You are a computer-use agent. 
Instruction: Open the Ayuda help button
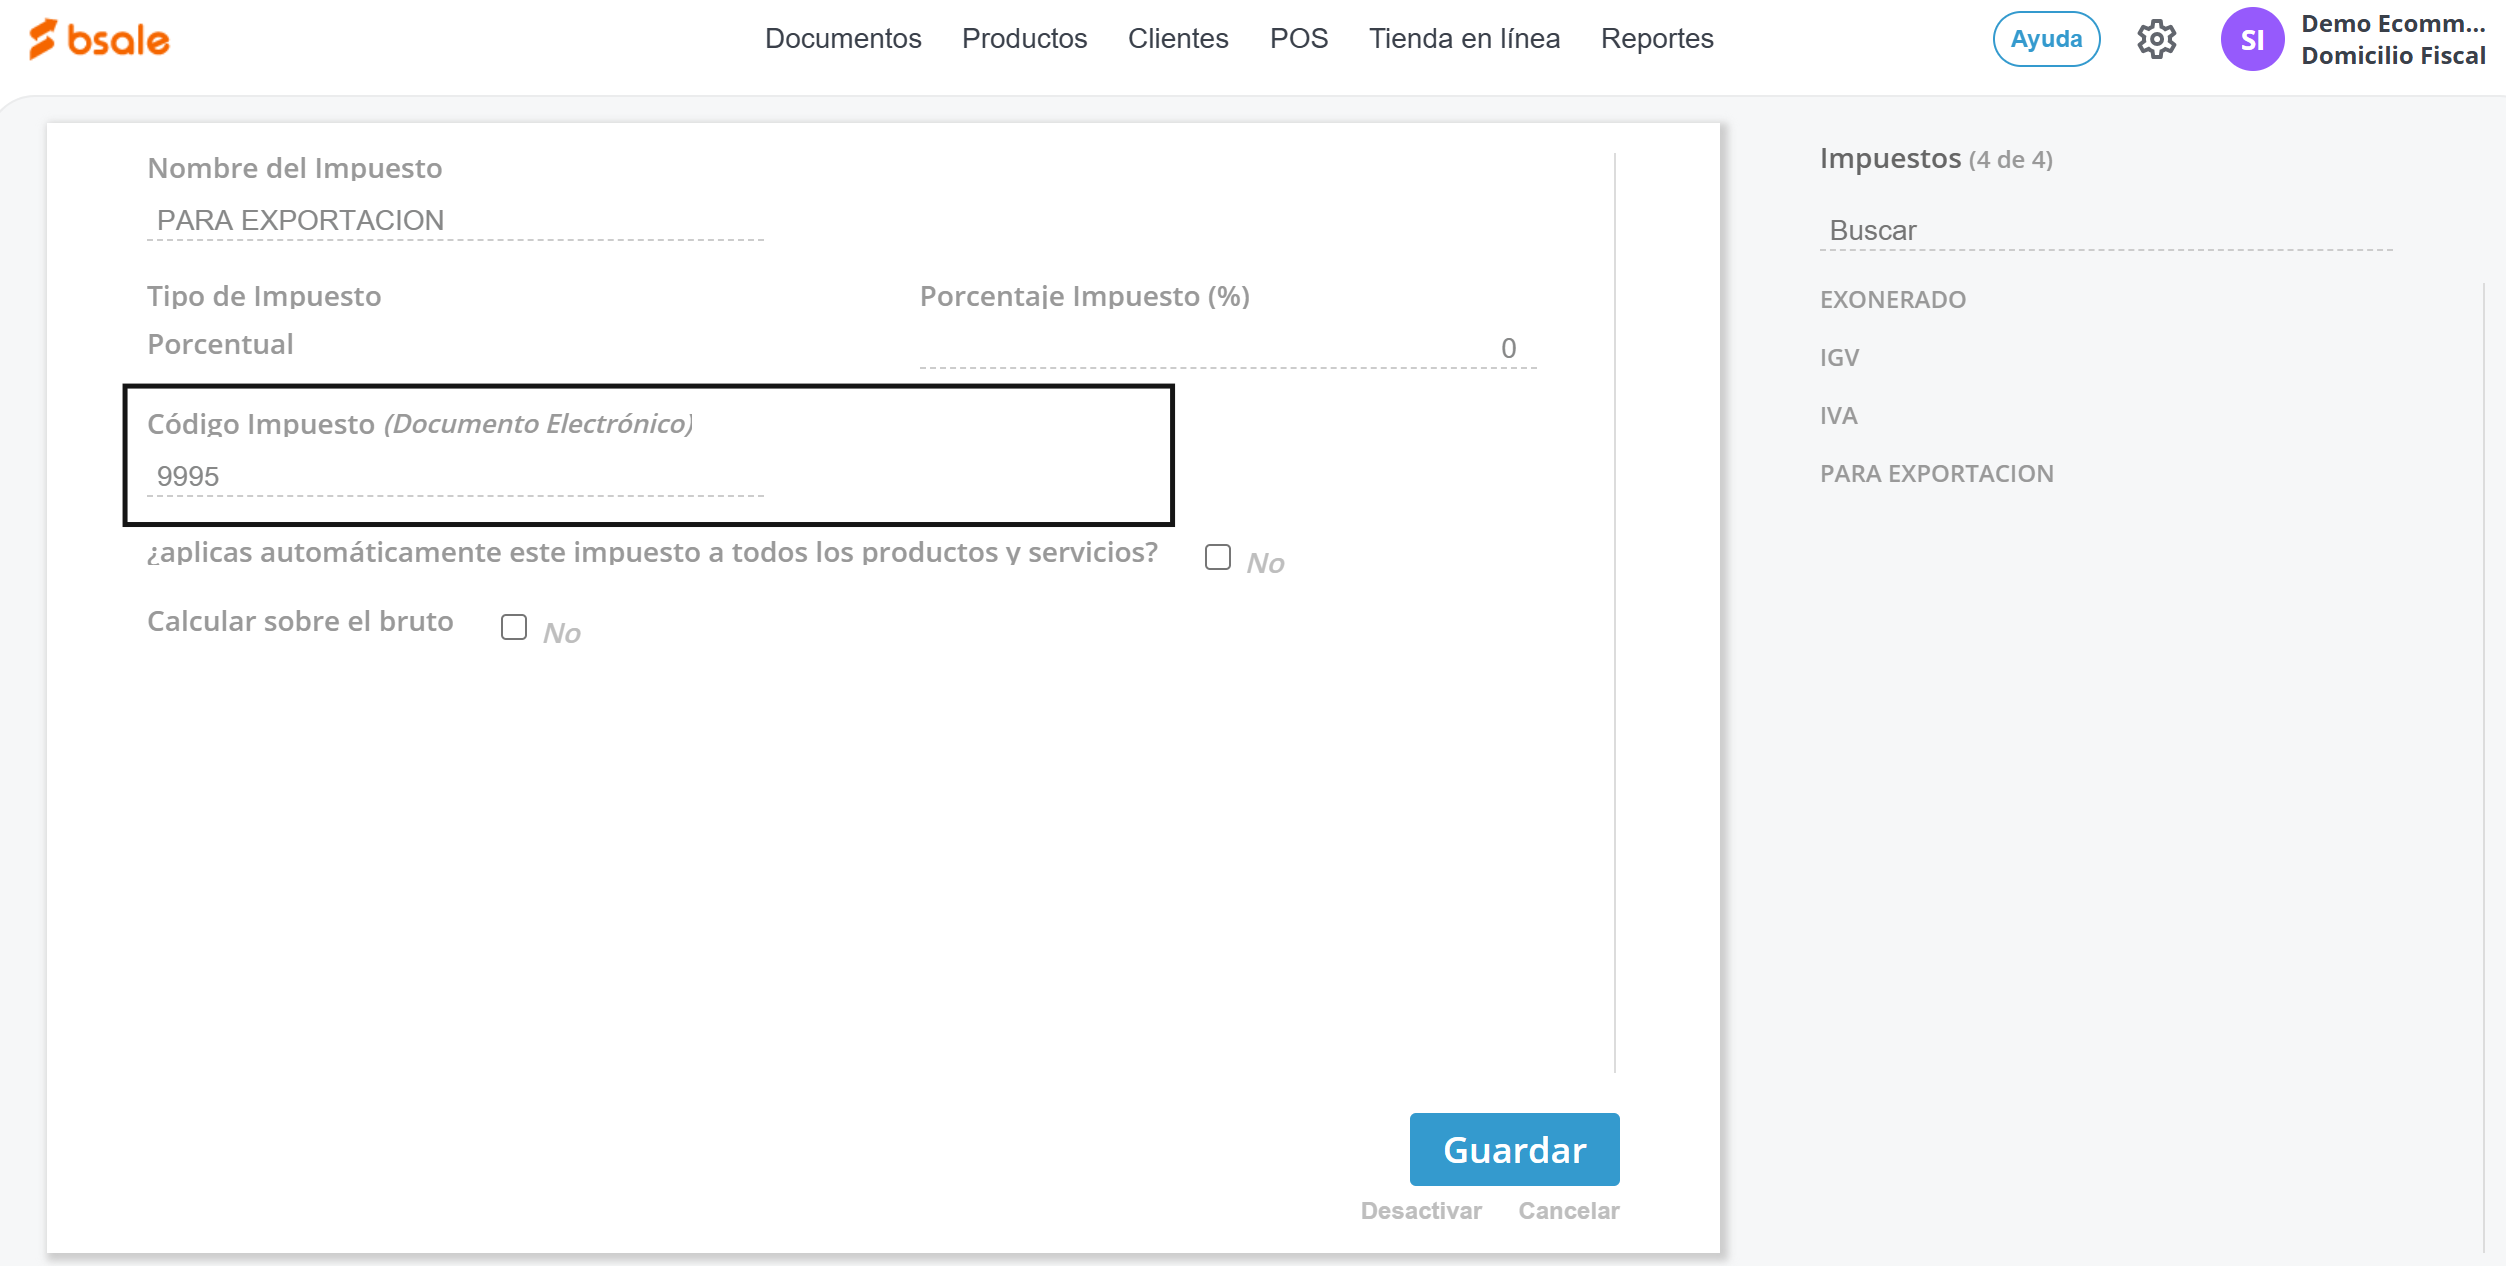(x=2045, y=39)
